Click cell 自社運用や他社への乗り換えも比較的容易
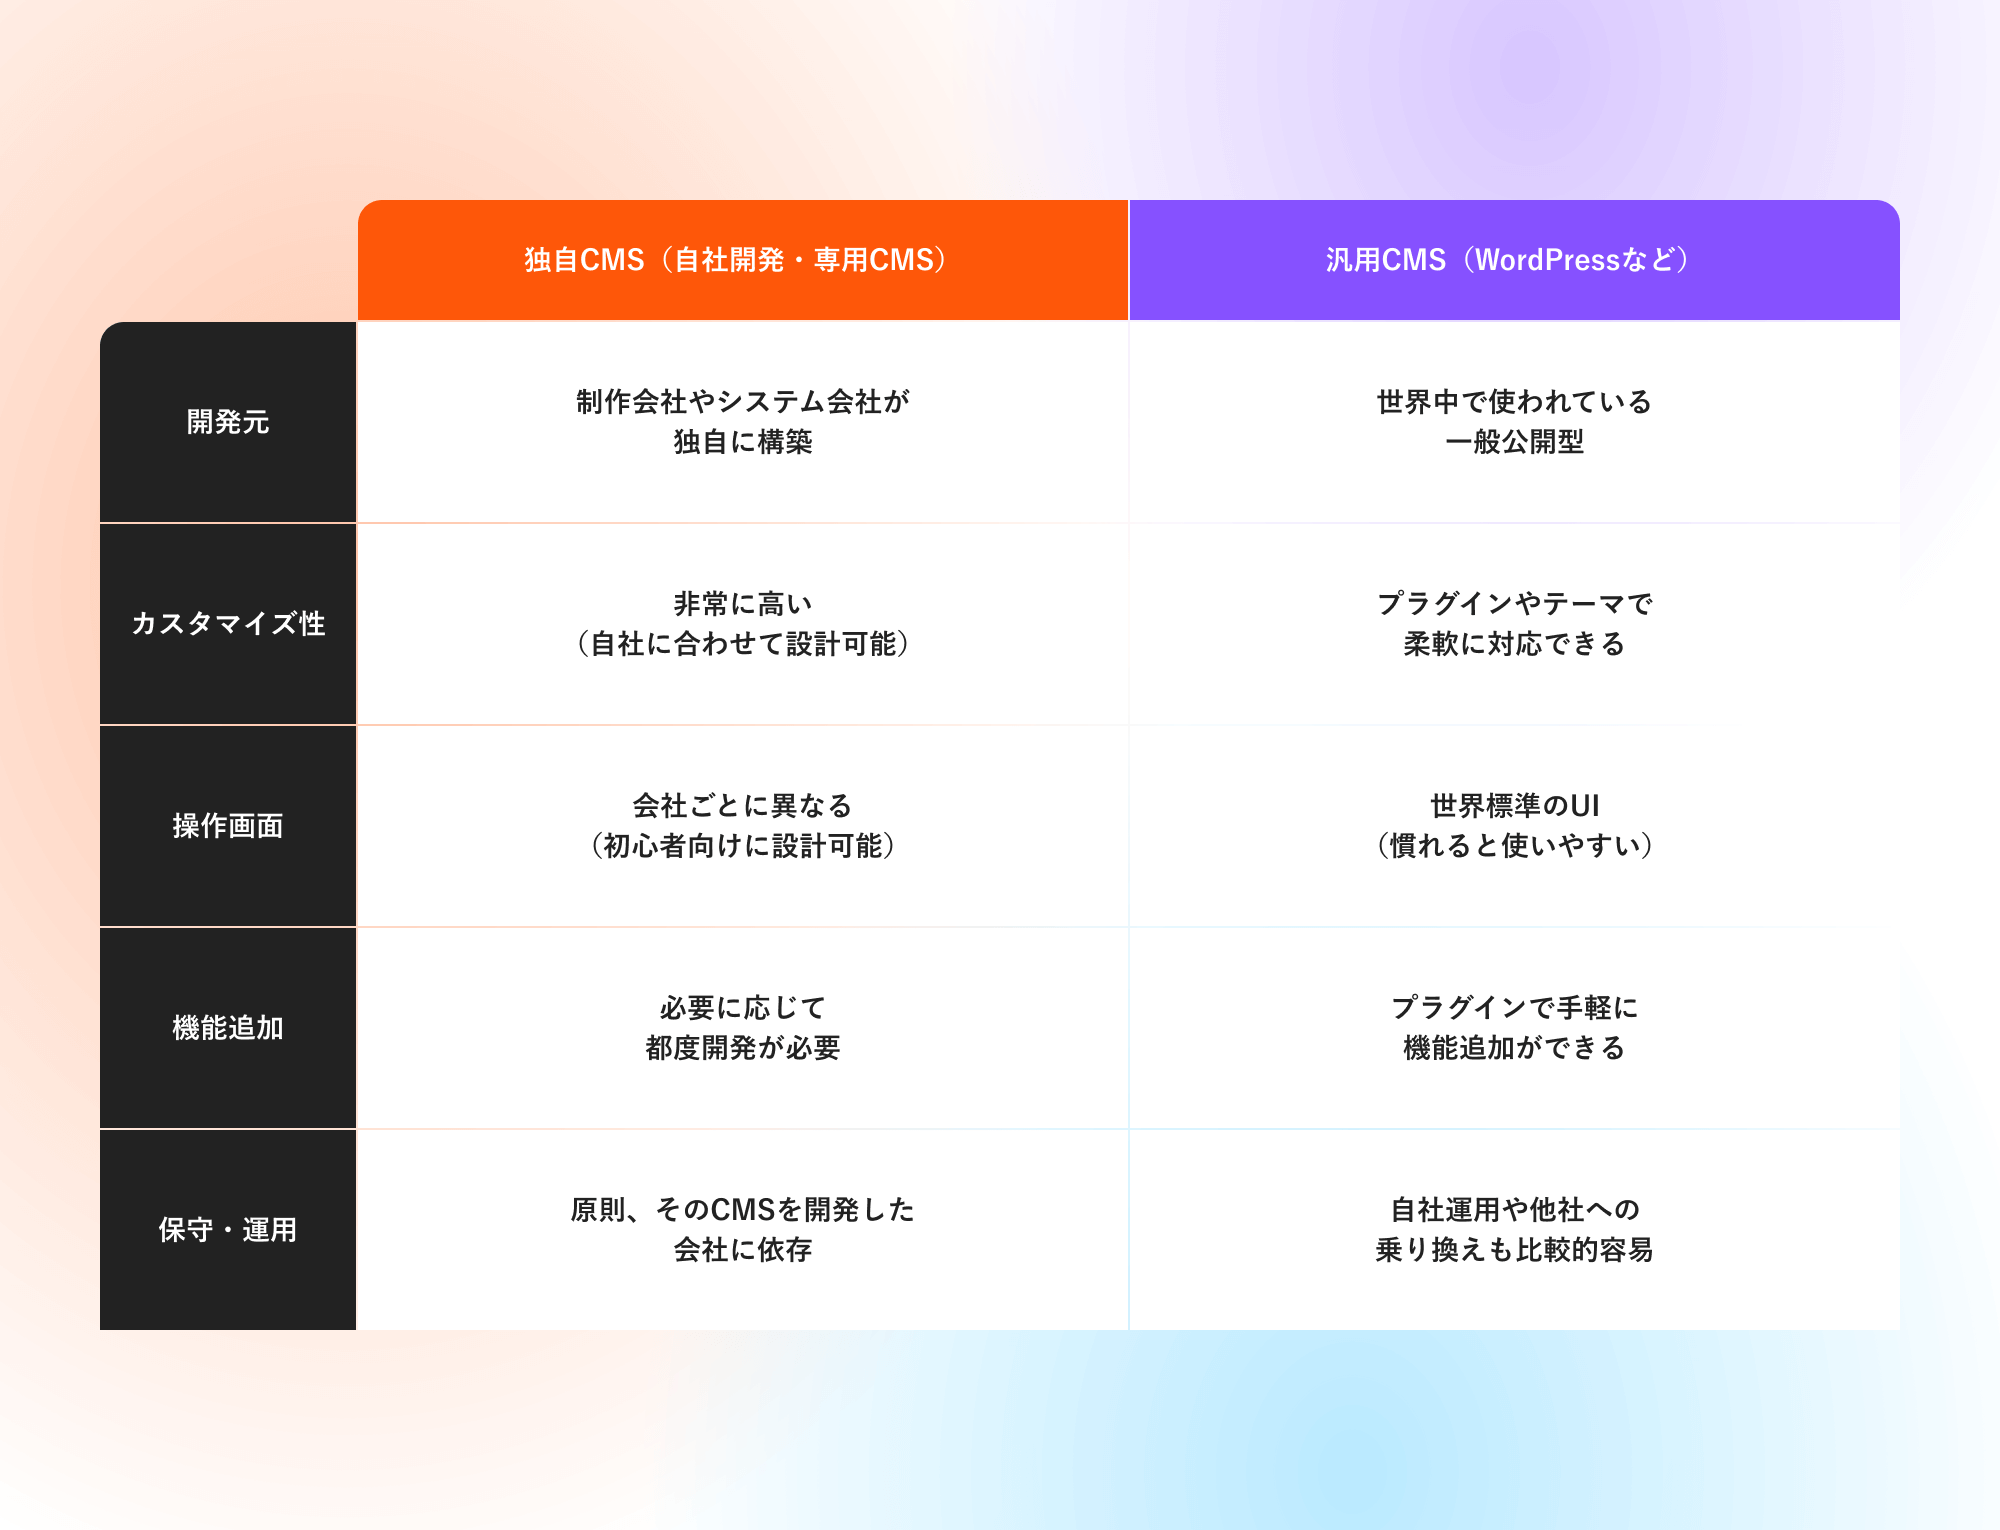2000x1530 pixels. tap(1515, 1230)
